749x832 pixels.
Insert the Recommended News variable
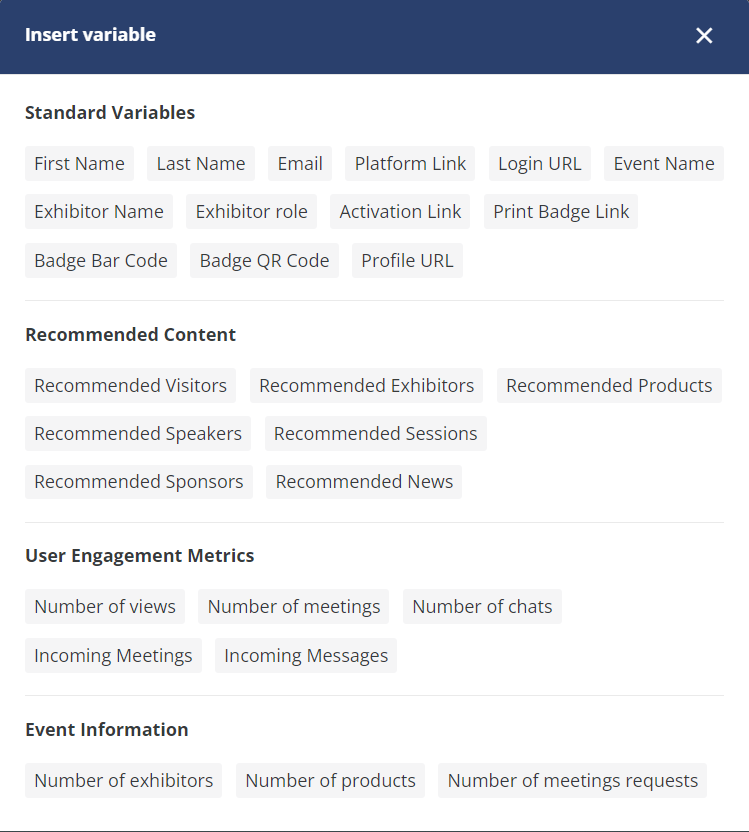coord(364,482)
